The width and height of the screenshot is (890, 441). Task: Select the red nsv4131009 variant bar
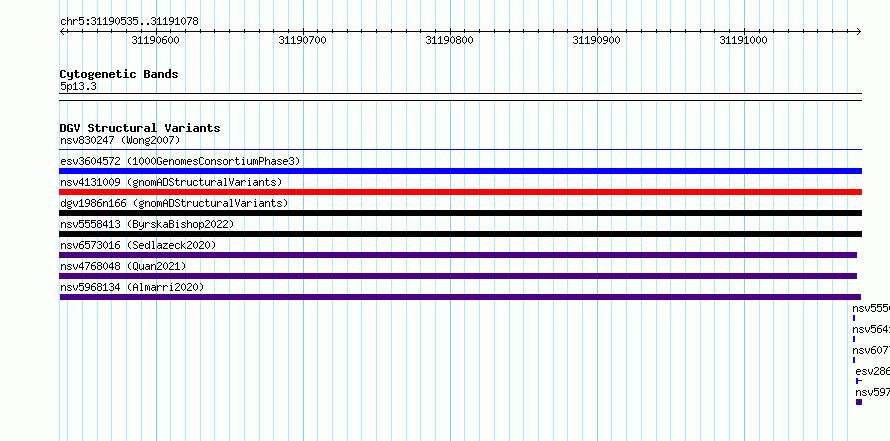click(461, 192)
